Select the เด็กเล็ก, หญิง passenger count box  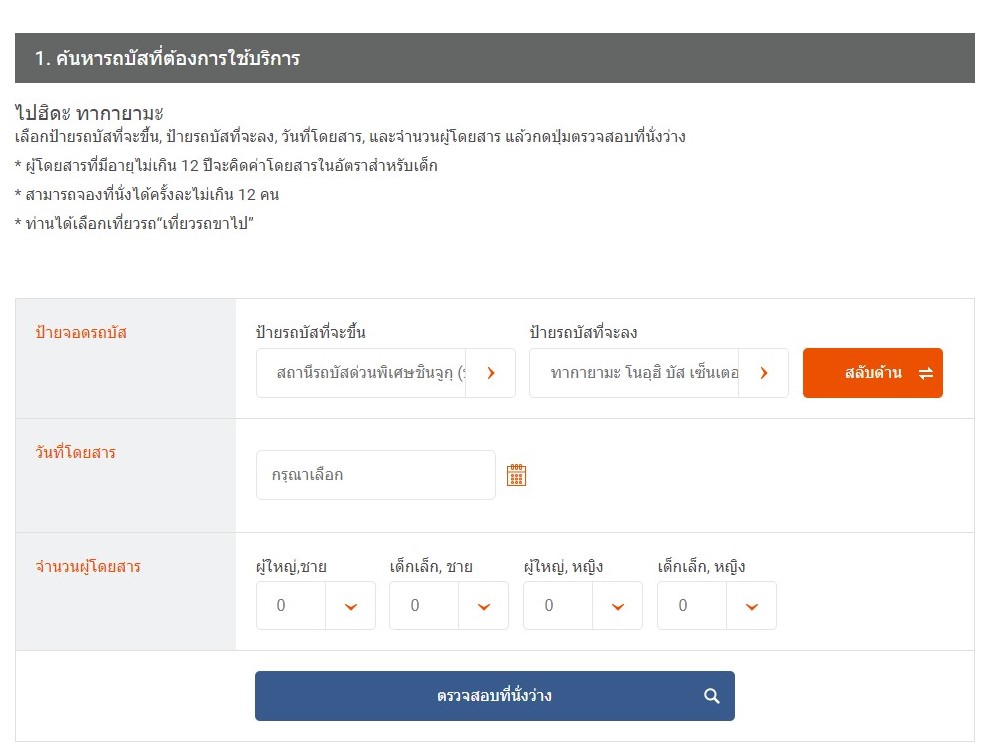pyautogui.click(x=693, y=606)
